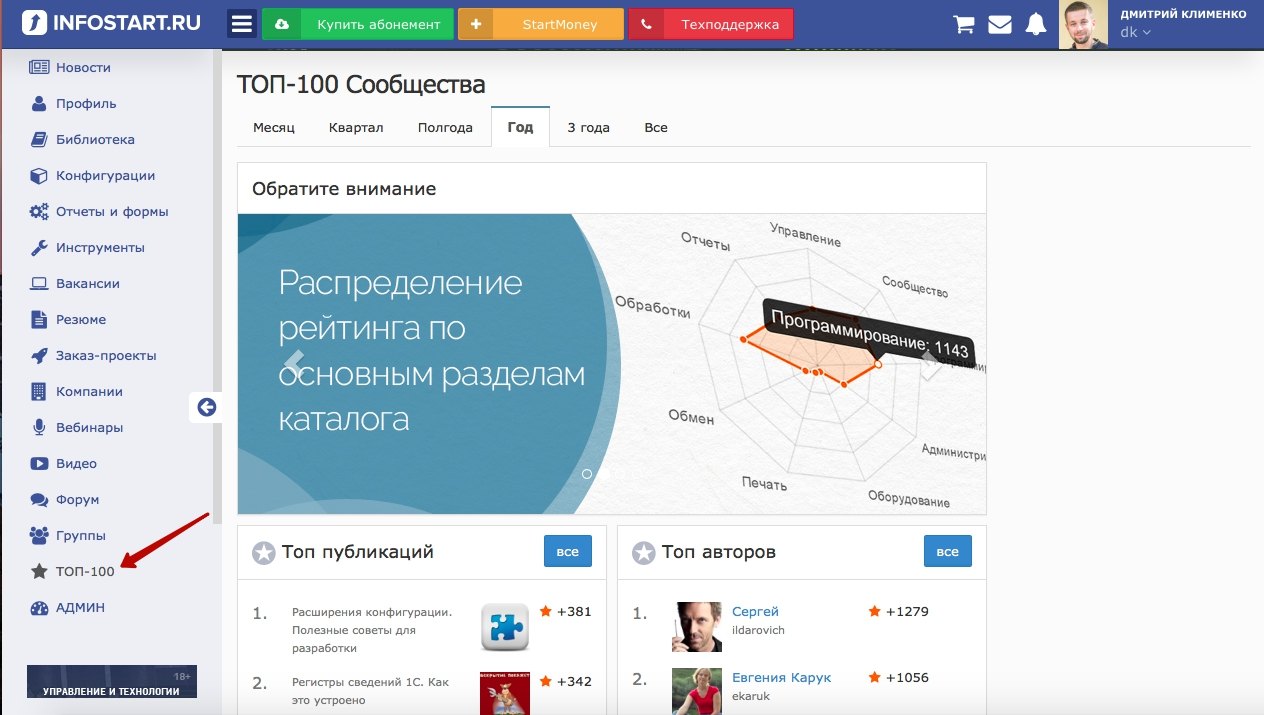Image resolution: width=1264 pixels, height=715 pixels.
Task: Click the Библиотека book icon
Action: click(39, 139)
